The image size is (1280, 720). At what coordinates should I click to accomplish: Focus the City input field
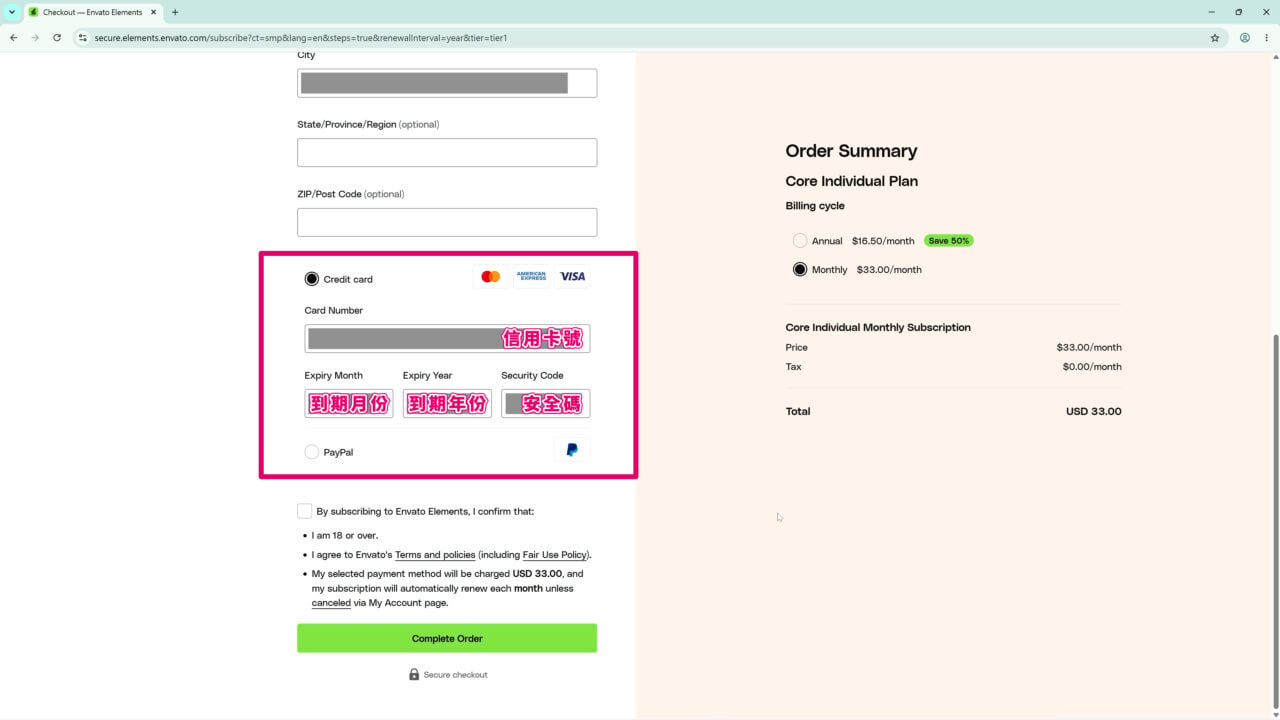click(447, 83)
